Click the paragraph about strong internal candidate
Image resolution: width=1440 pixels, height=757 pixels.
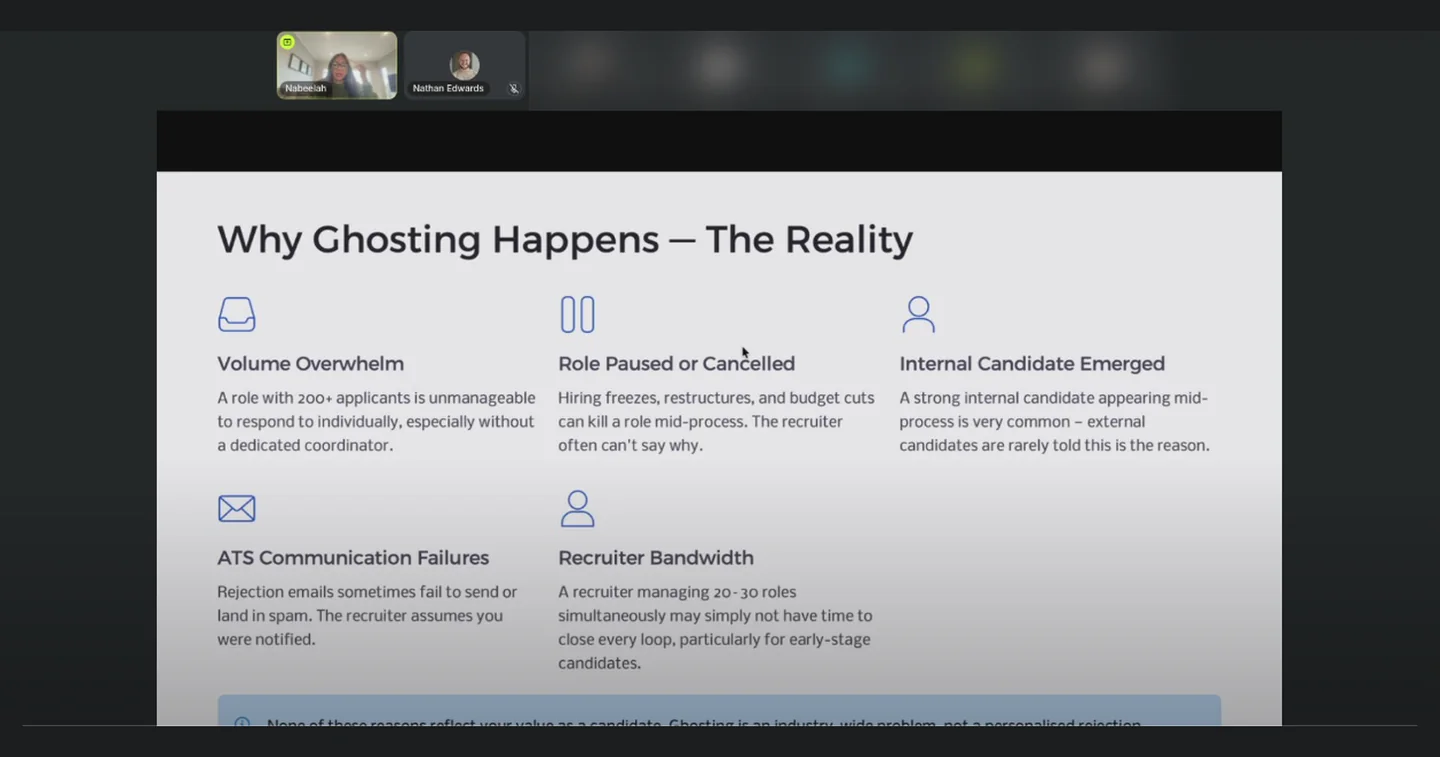(1054, 422)
